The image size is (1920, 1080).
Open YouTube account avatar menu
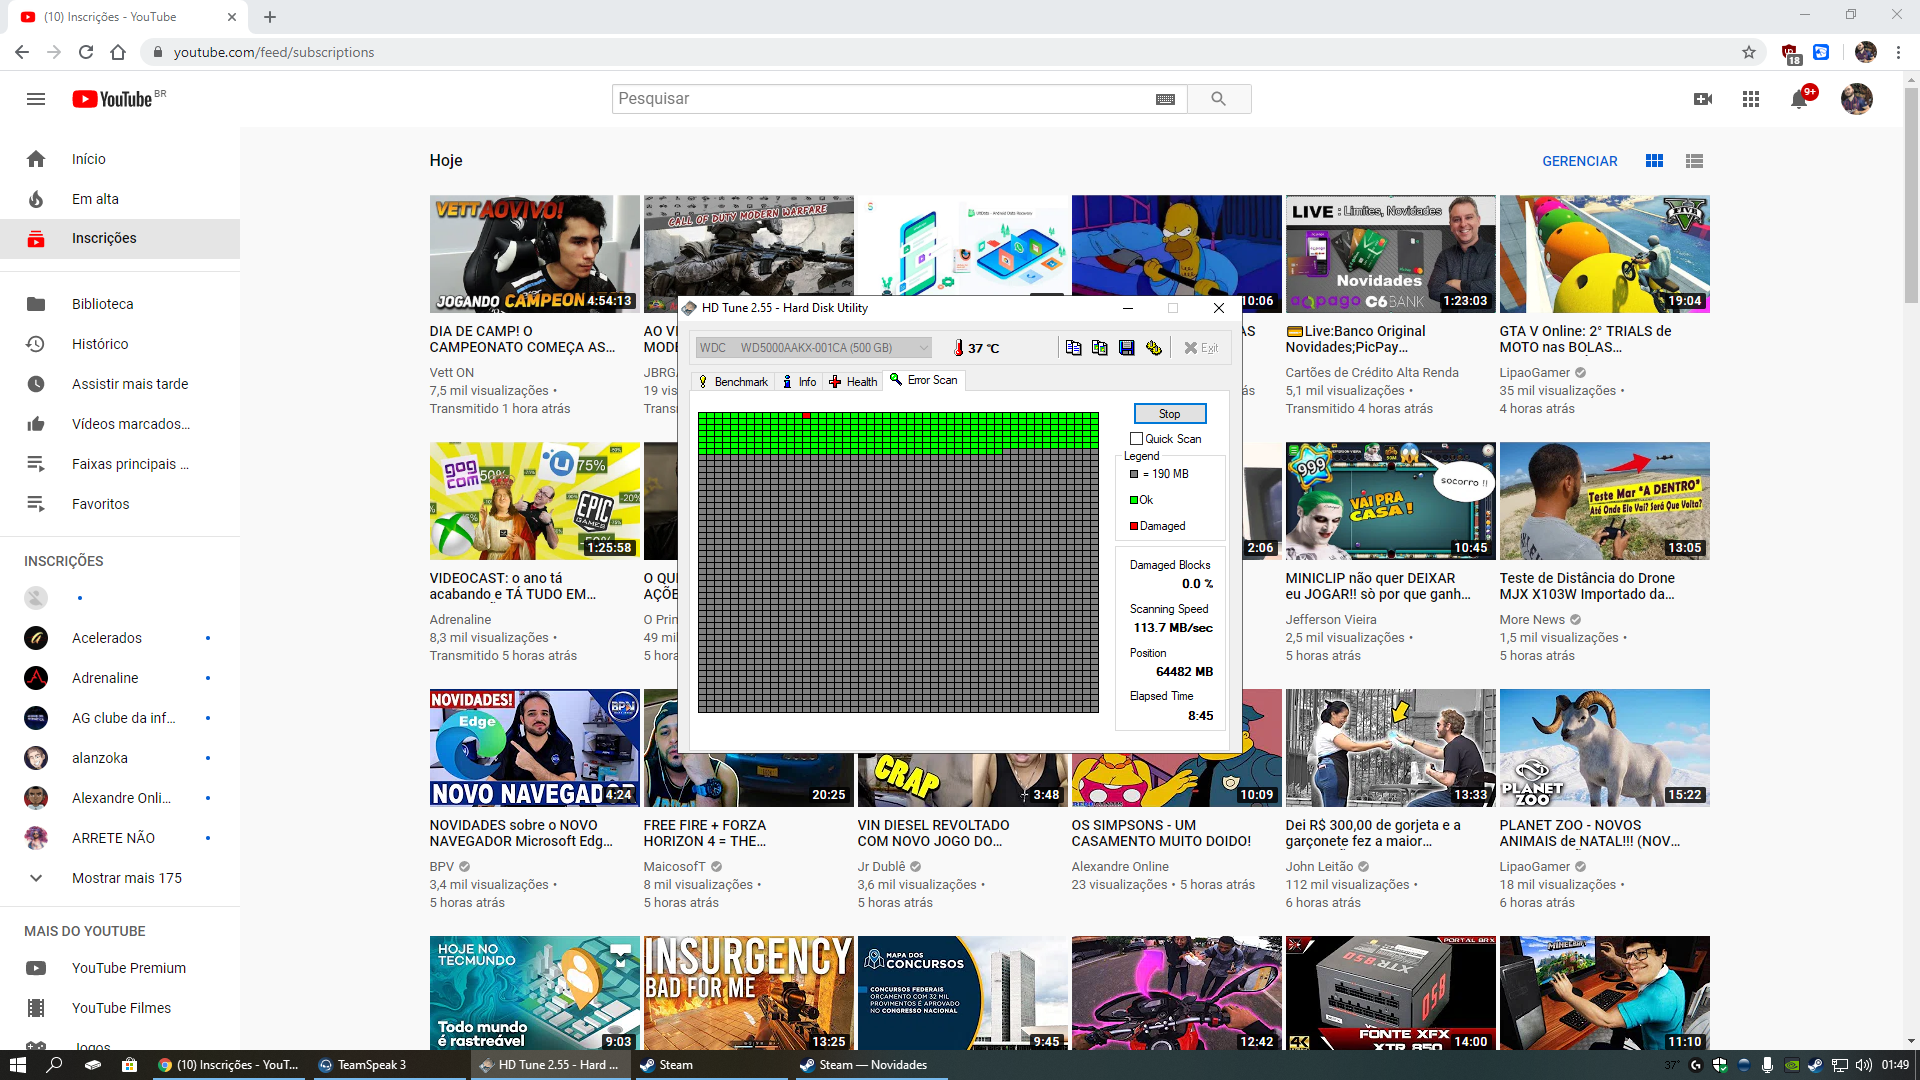coord(1857,99)
